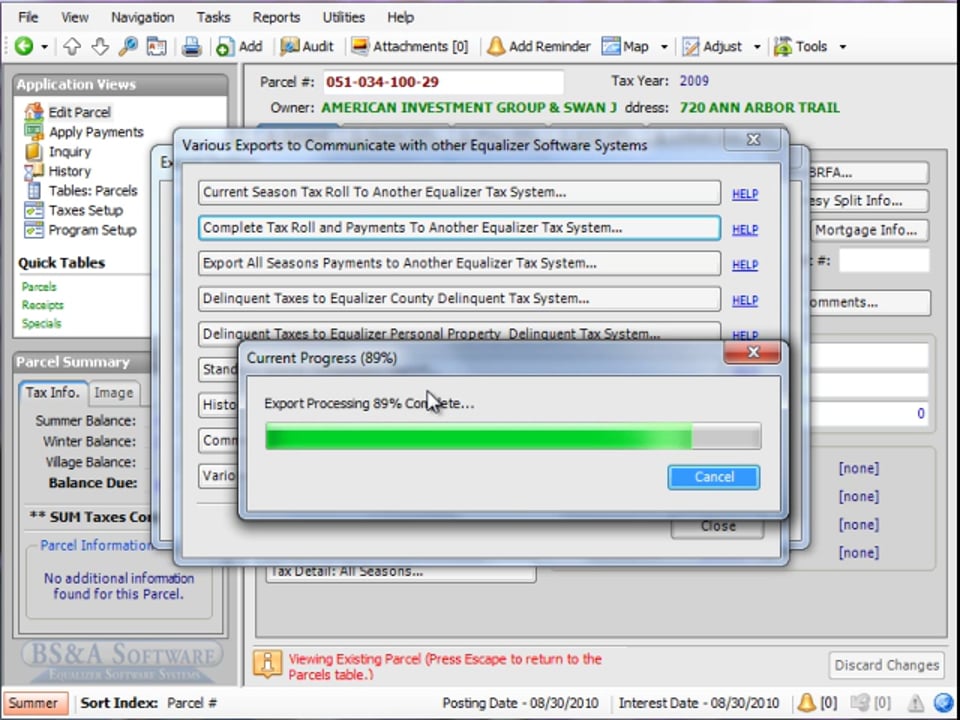Open the Back button dropdown arrow

point(44,47)
